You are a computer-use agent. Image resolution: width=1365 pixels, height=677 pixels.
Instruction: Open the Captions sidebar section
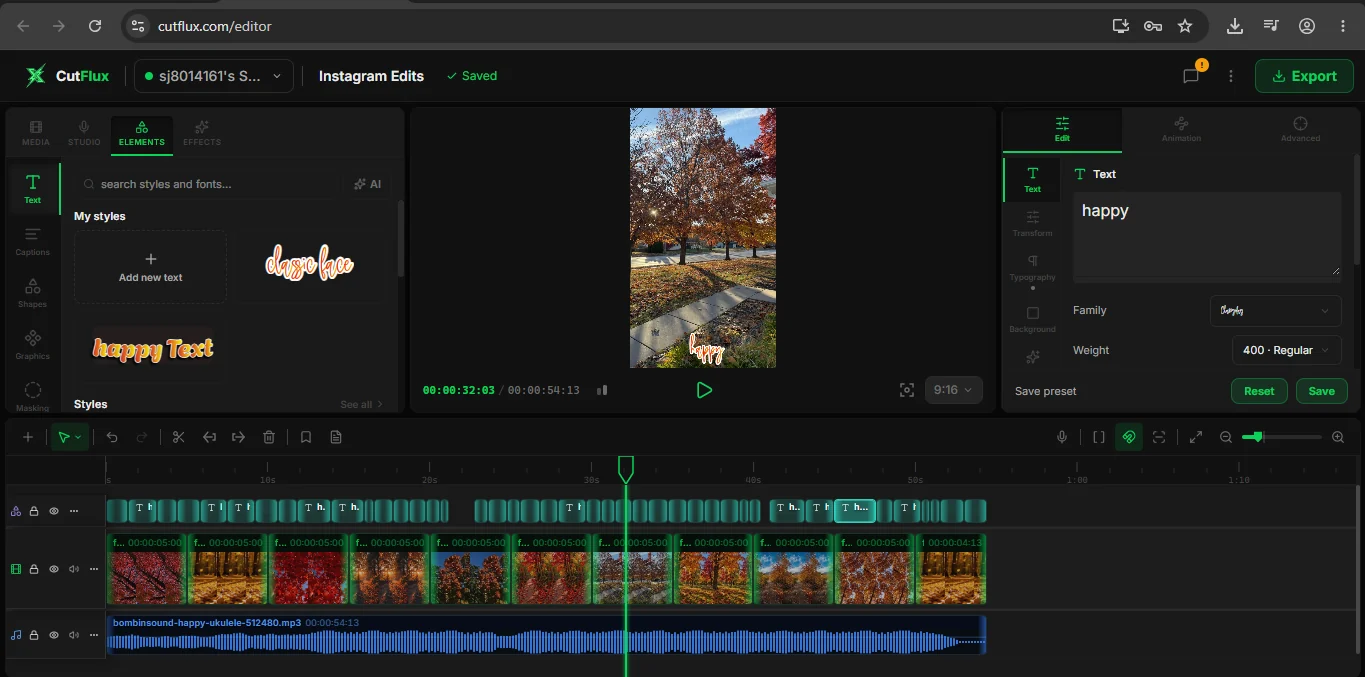[x=33, y=240]
